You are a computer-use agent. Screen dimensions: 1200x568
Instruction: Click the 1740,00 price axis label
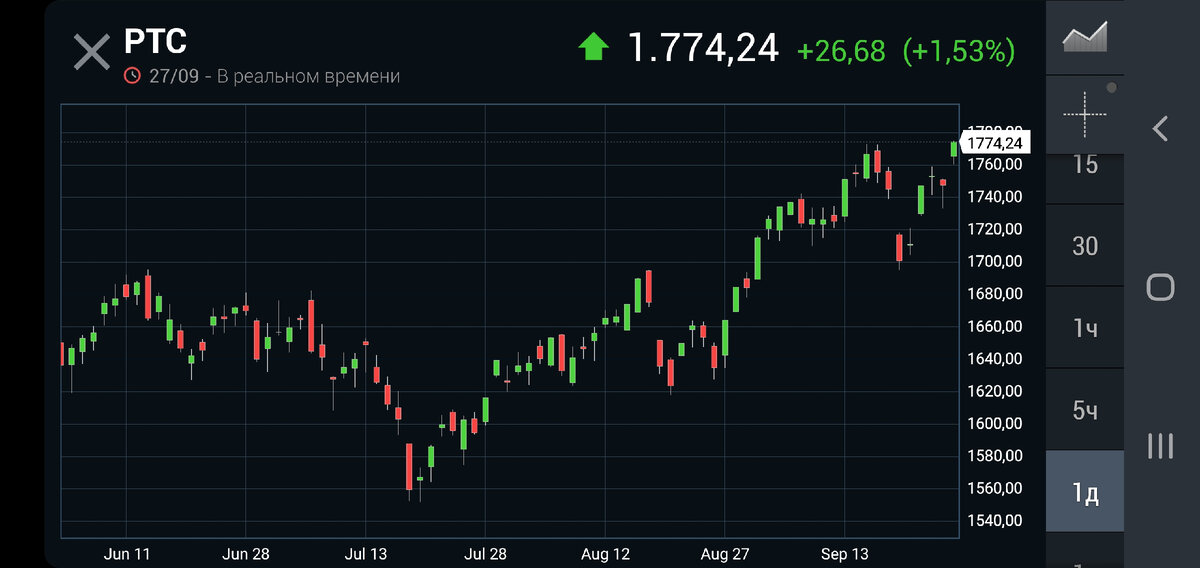pos(994,197)
